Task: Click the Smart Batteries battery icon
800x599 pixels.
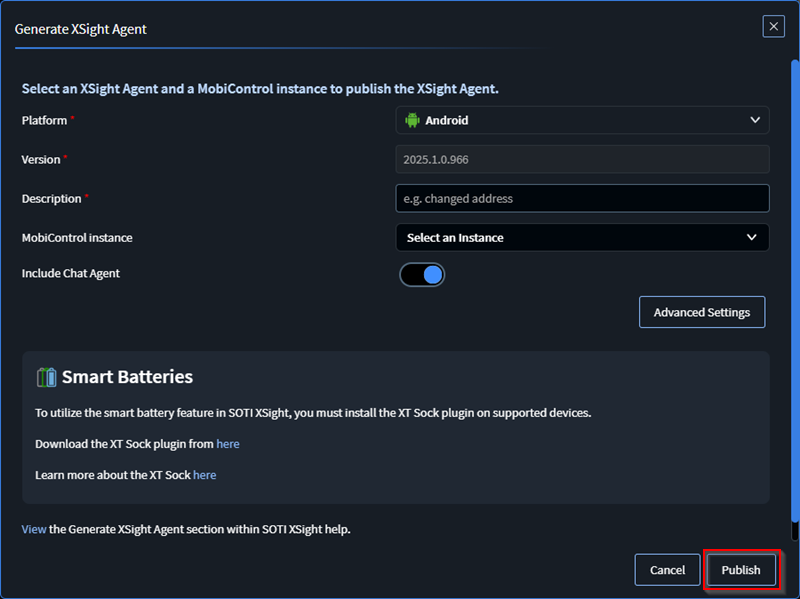Action: [46, 377]
